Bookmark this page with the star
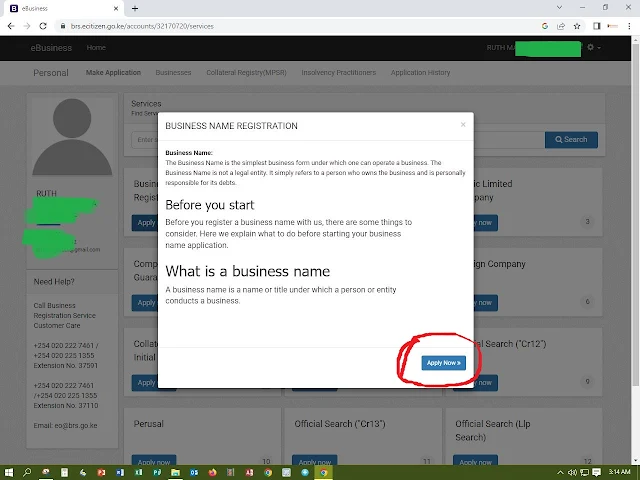This screenshot has height=480, width=640. coord(577,26)
